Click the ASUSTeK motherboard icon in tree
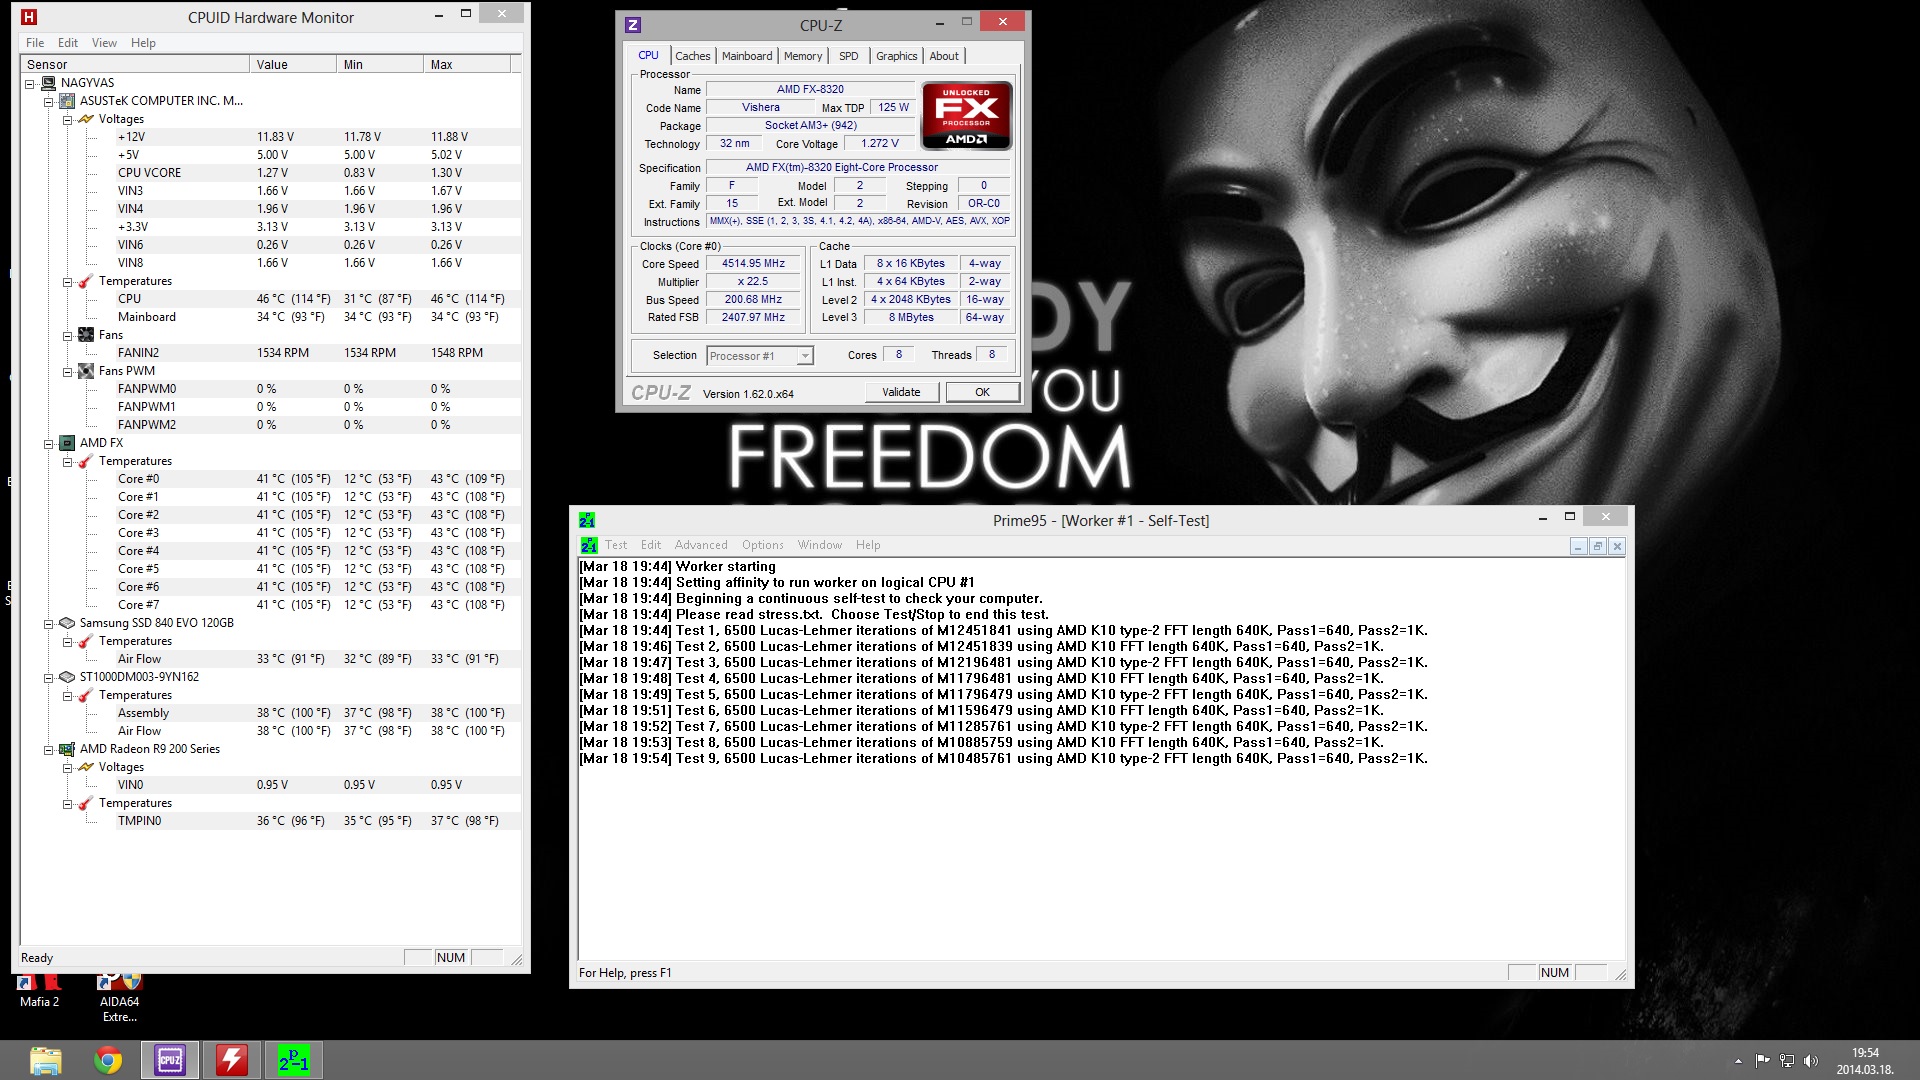This screenshot has width=1920, height=1080. [x=67, y=101]
